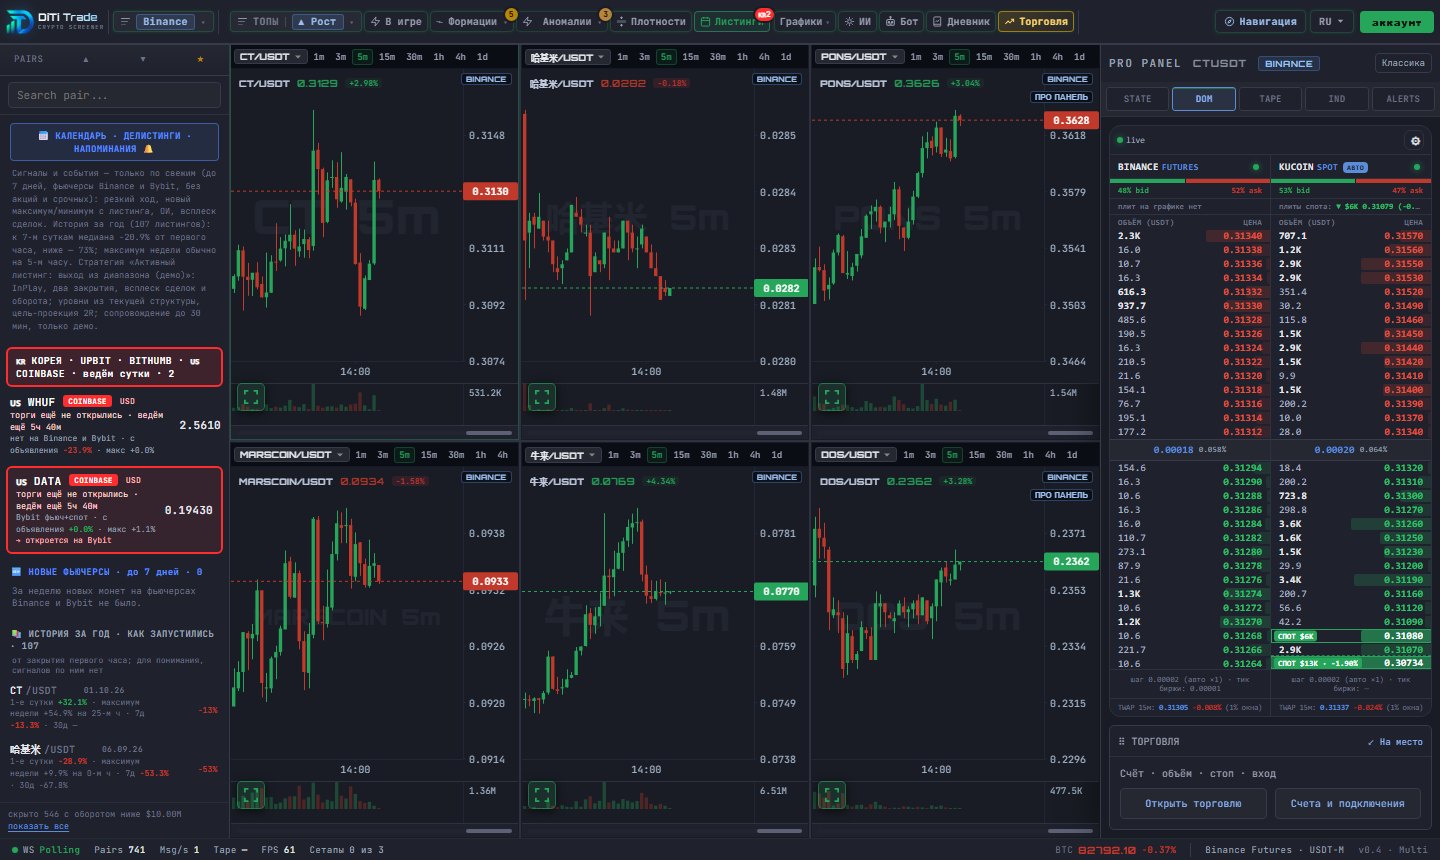Fullscreen the DOS/USDT chart
This screenshot has height=860, width=1440.
tap(832, 796)
